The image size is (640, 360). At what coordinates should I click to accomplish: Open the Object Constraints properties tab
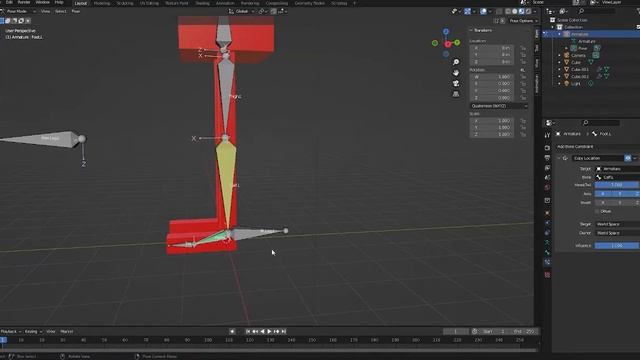pyautogui.click(x=547, y=233)
